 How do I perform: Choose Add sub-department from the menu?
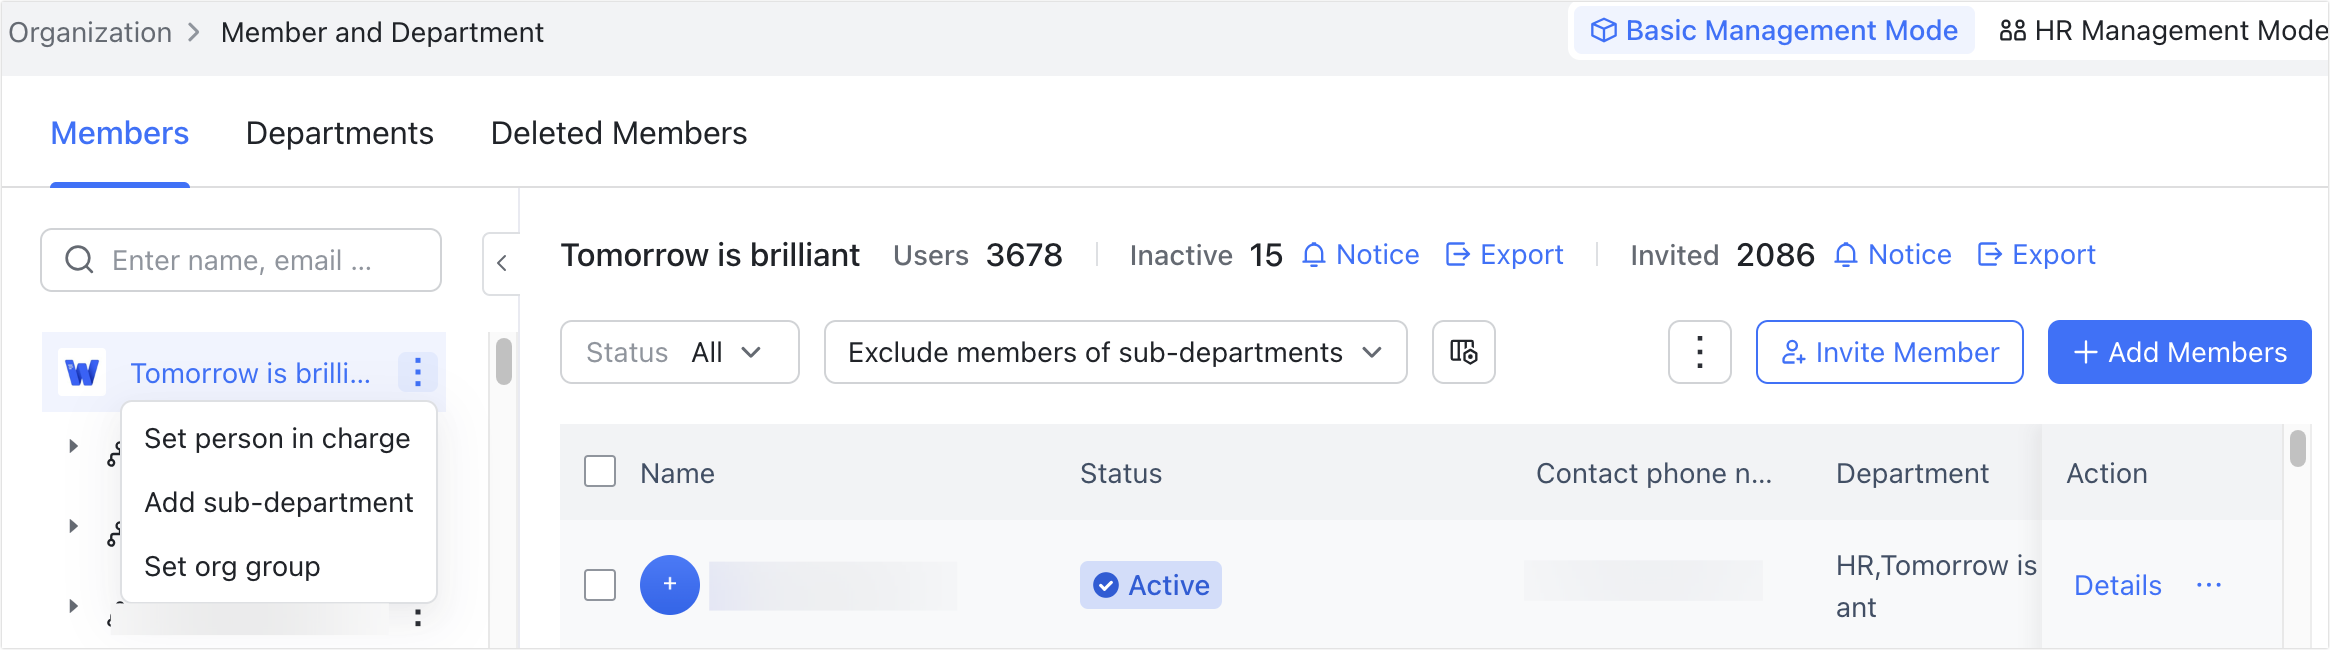(278, 502)
